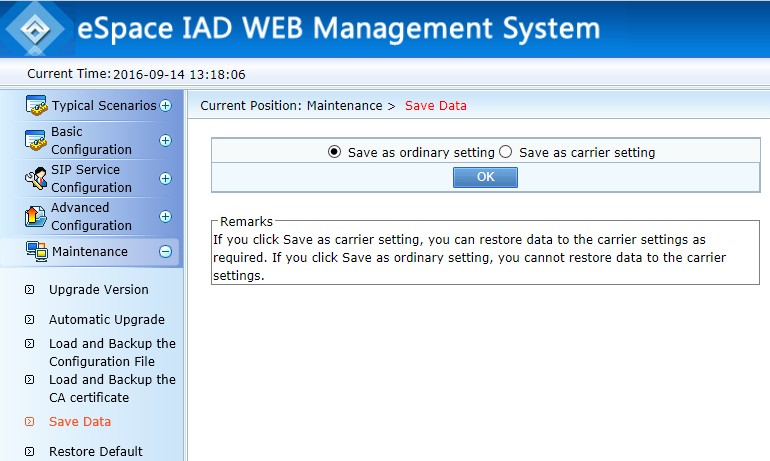Select Save as carrier setting option

tap(505, 153)
